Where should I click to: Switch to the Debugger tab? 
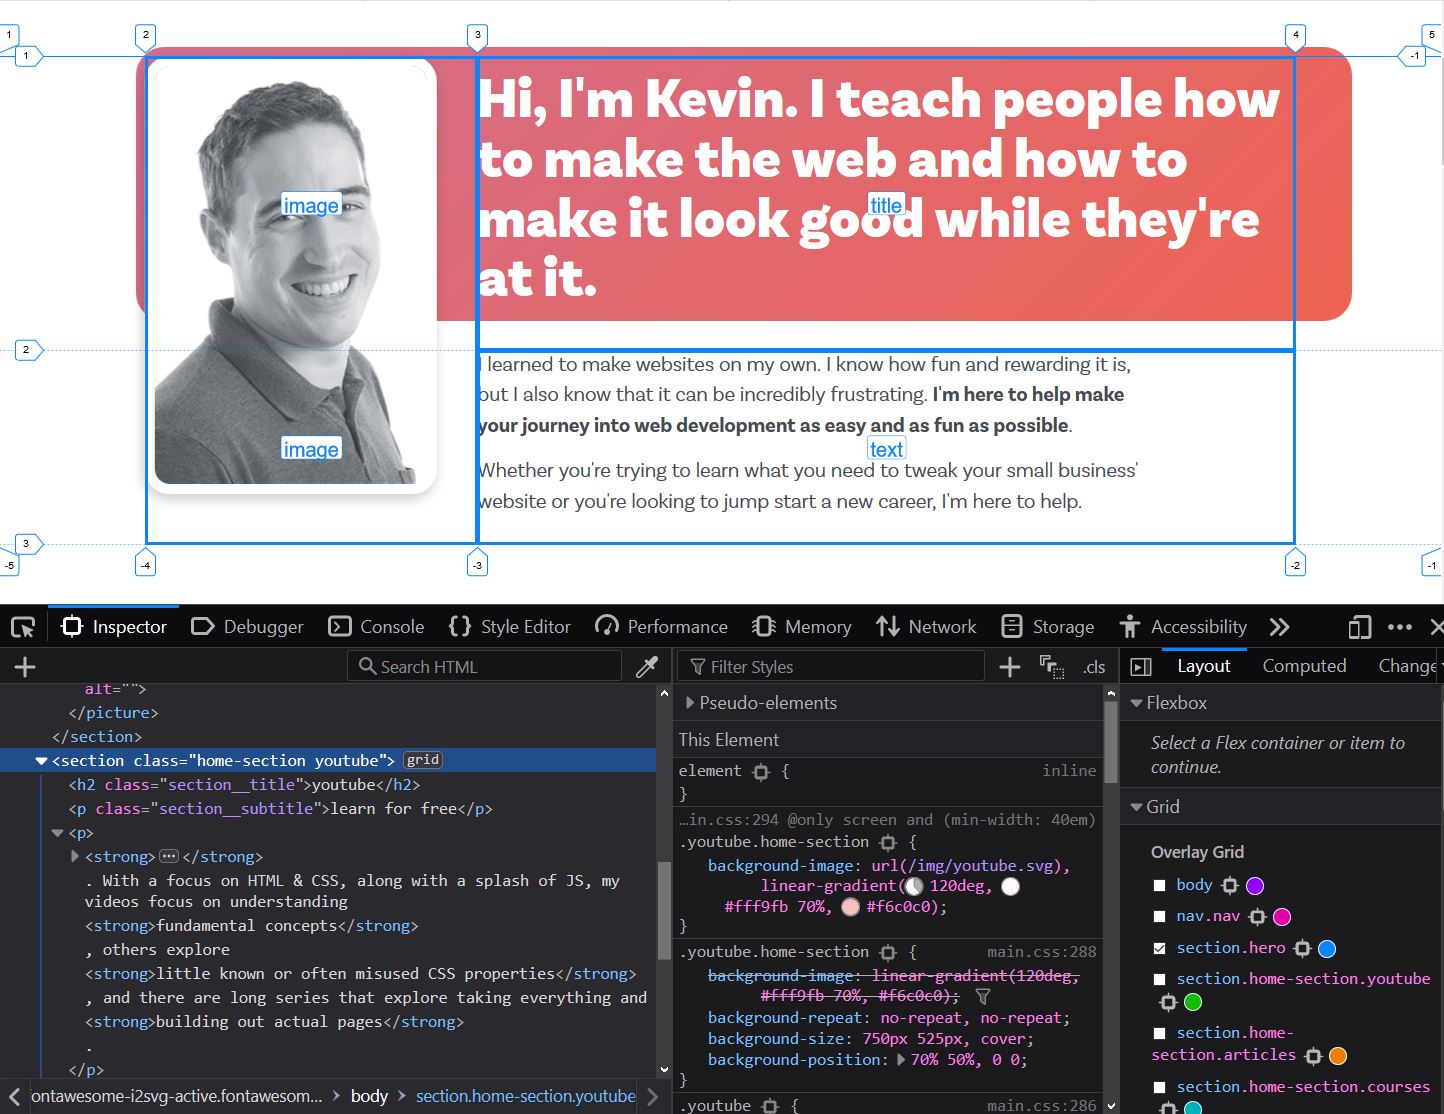tap(247, 627)
